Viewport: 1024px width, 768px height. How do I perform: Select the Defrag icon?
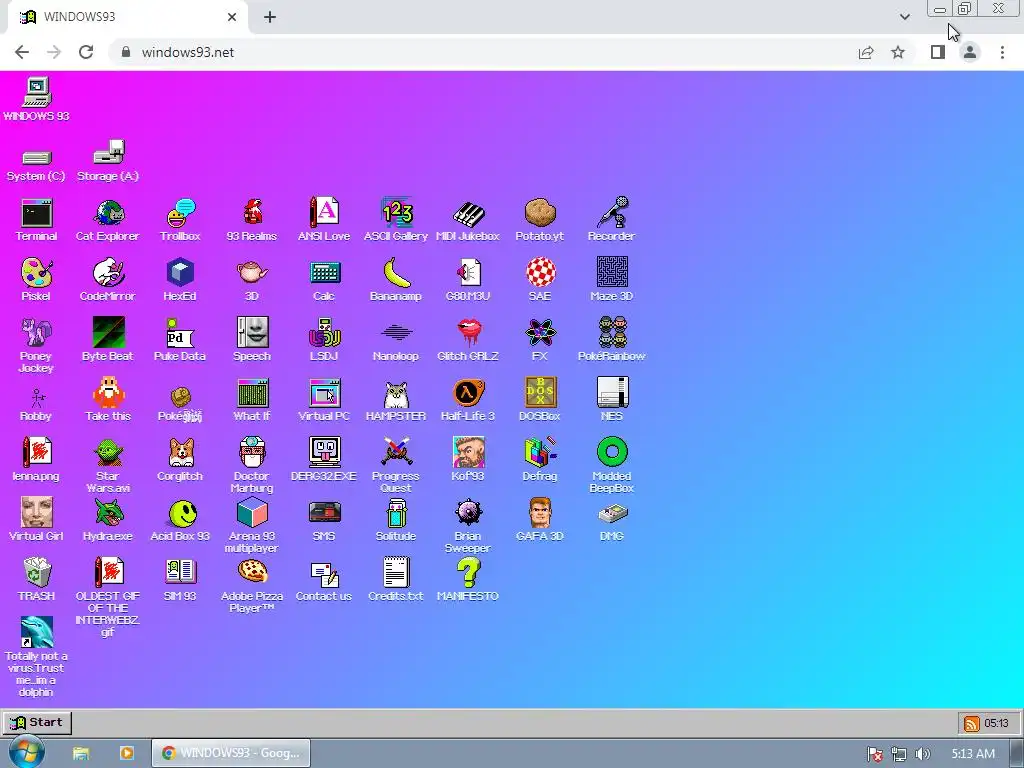coord(539,460)
